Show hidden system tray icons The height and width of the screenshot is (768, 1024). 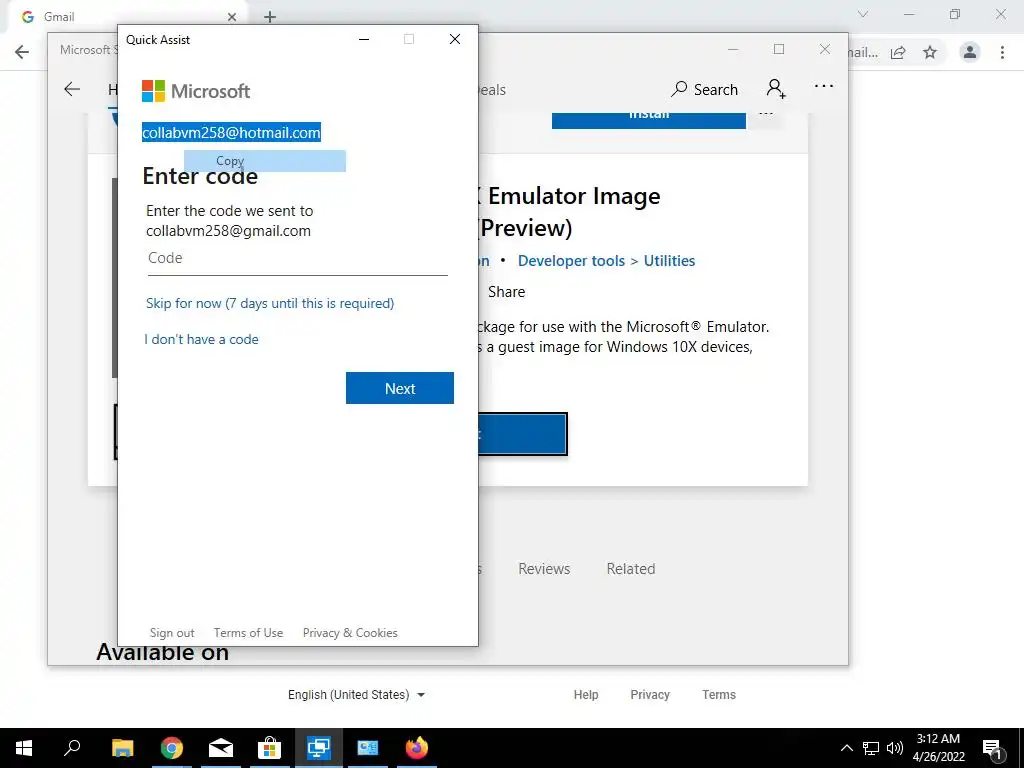click(846, 748)
